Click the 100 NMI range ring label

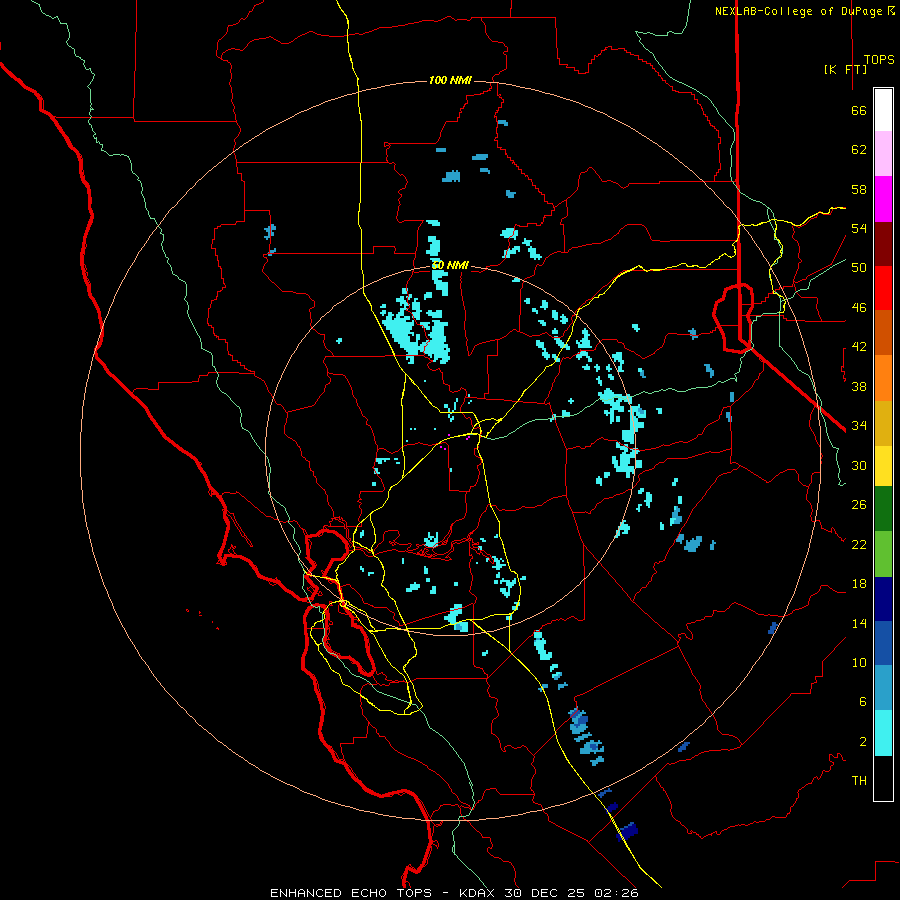tap(450, 80)
